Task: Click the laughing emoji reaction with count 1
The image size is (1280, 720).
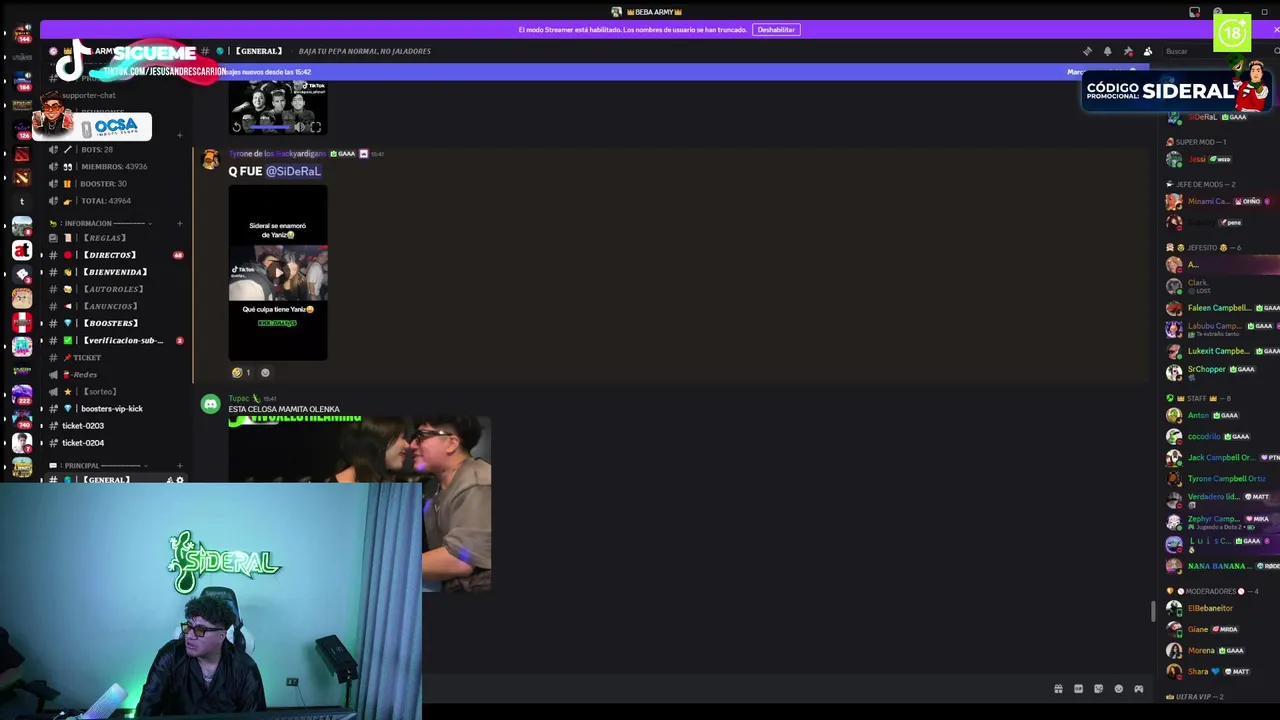Action: click(241, 373)
